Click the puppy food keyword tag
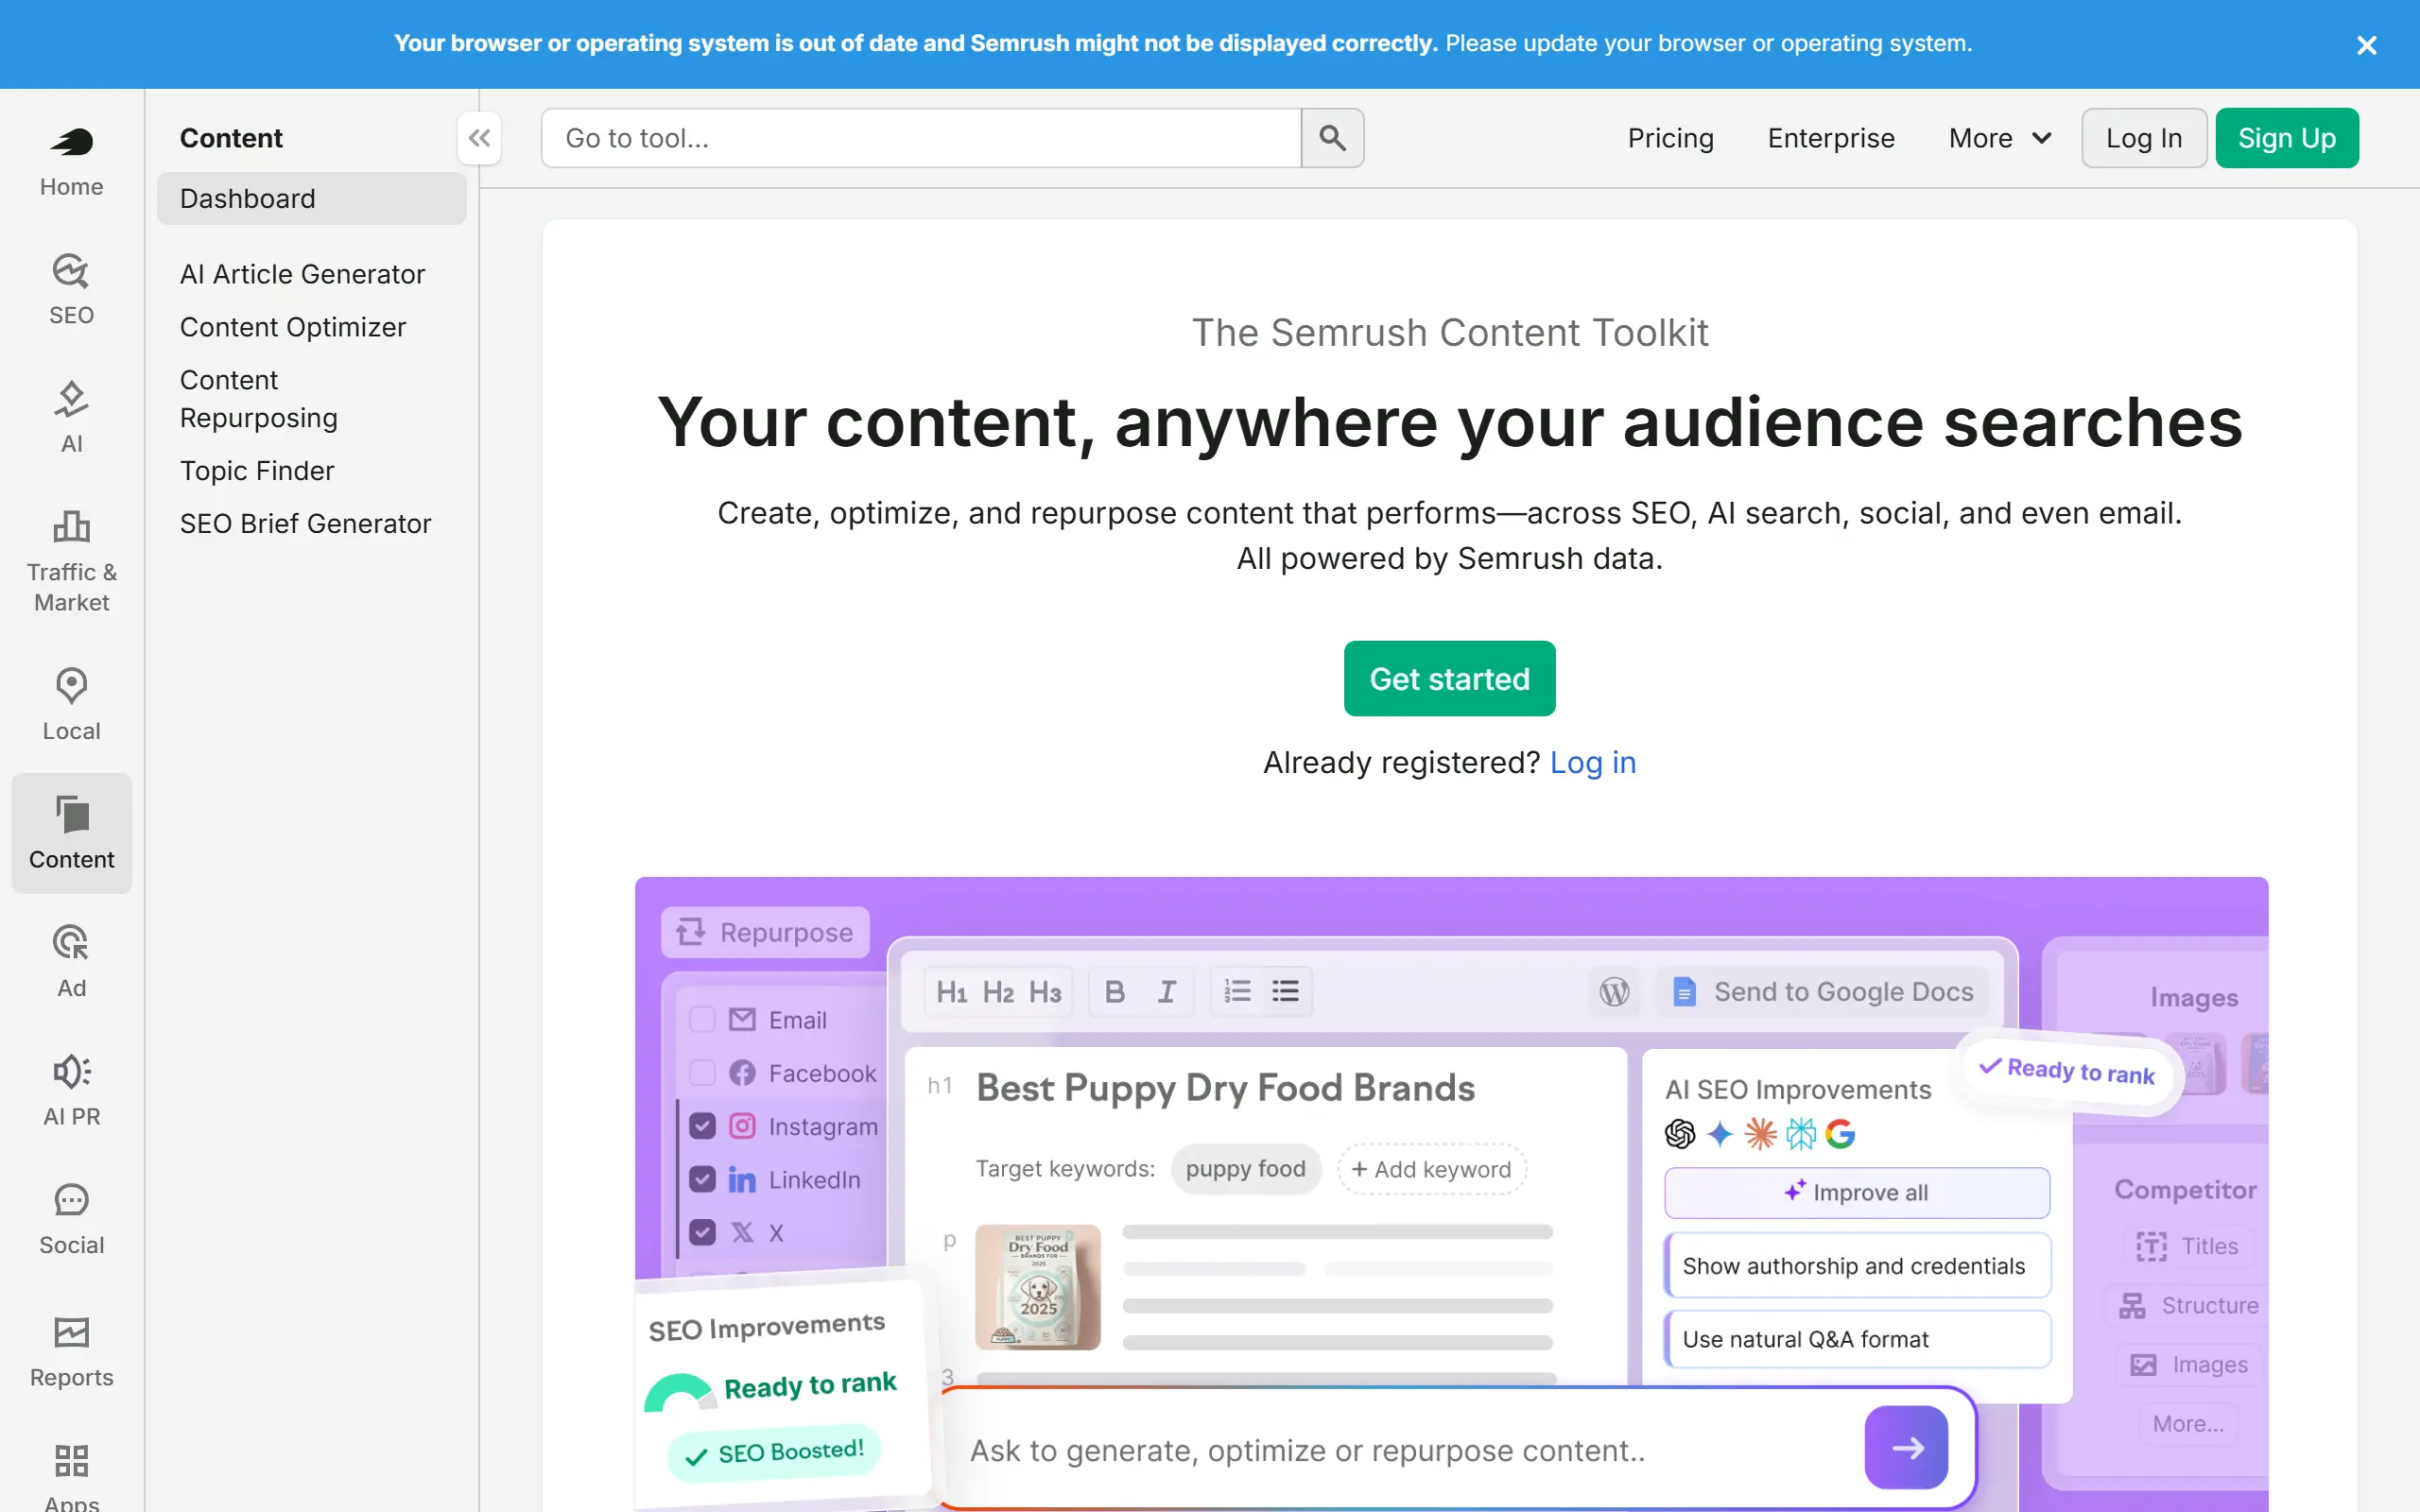2420x1512 pixels. pos(1245,1169)
